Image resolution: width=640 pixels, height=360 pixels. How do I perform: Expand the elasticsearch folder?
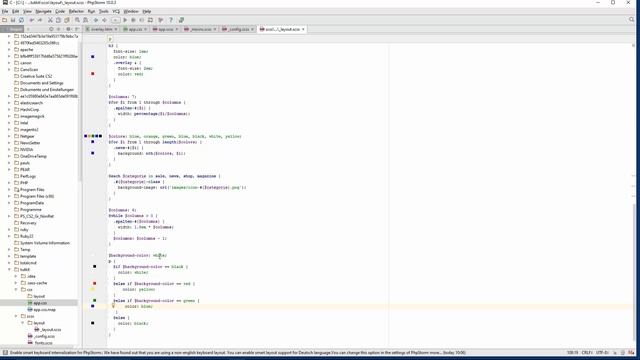click(x=9, y=103)
